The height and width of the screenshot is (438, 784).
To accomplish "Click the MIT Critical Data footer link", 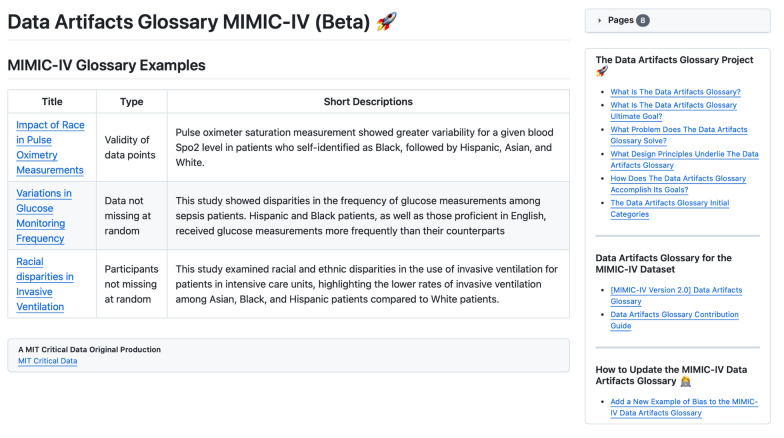I will pos(47,361).
